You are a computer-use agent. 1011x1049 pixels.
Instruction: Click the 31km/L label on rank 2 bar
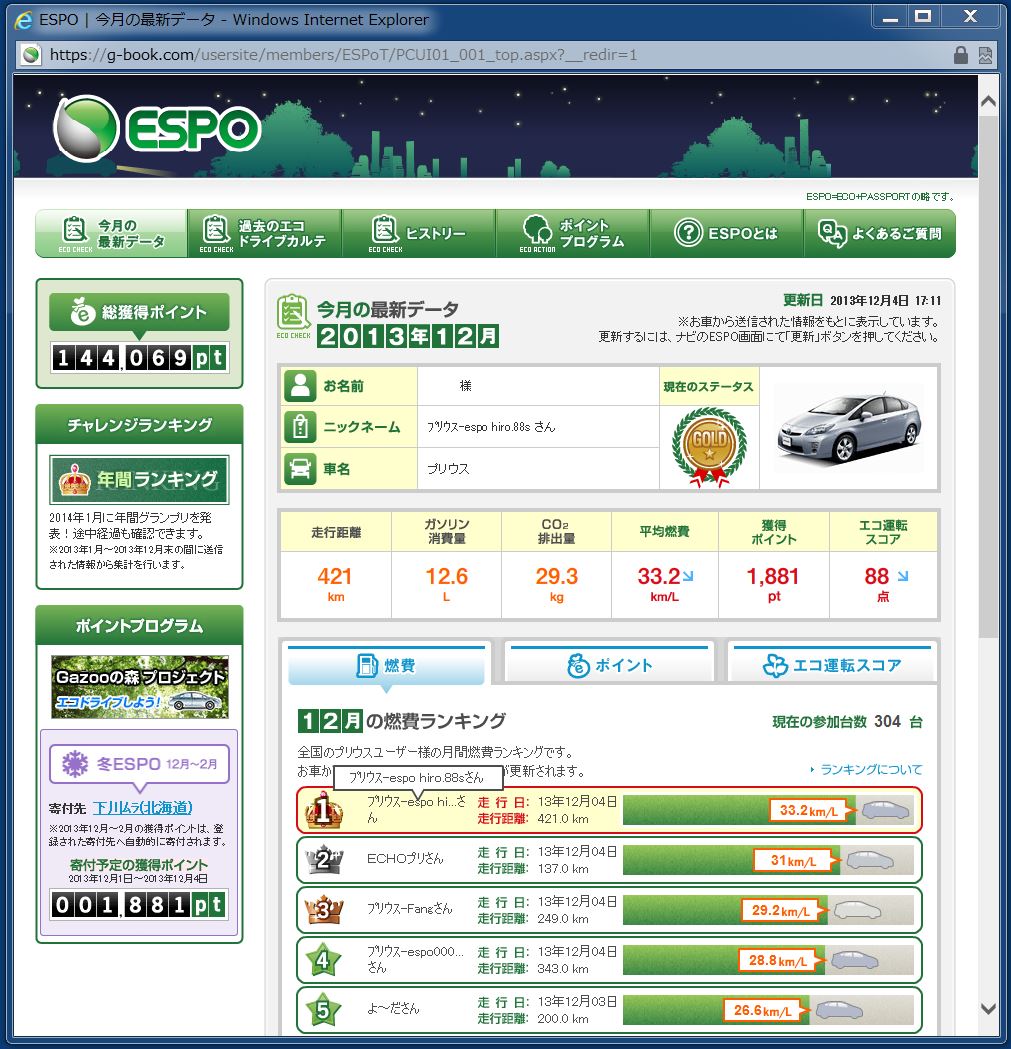pos(793,860)
